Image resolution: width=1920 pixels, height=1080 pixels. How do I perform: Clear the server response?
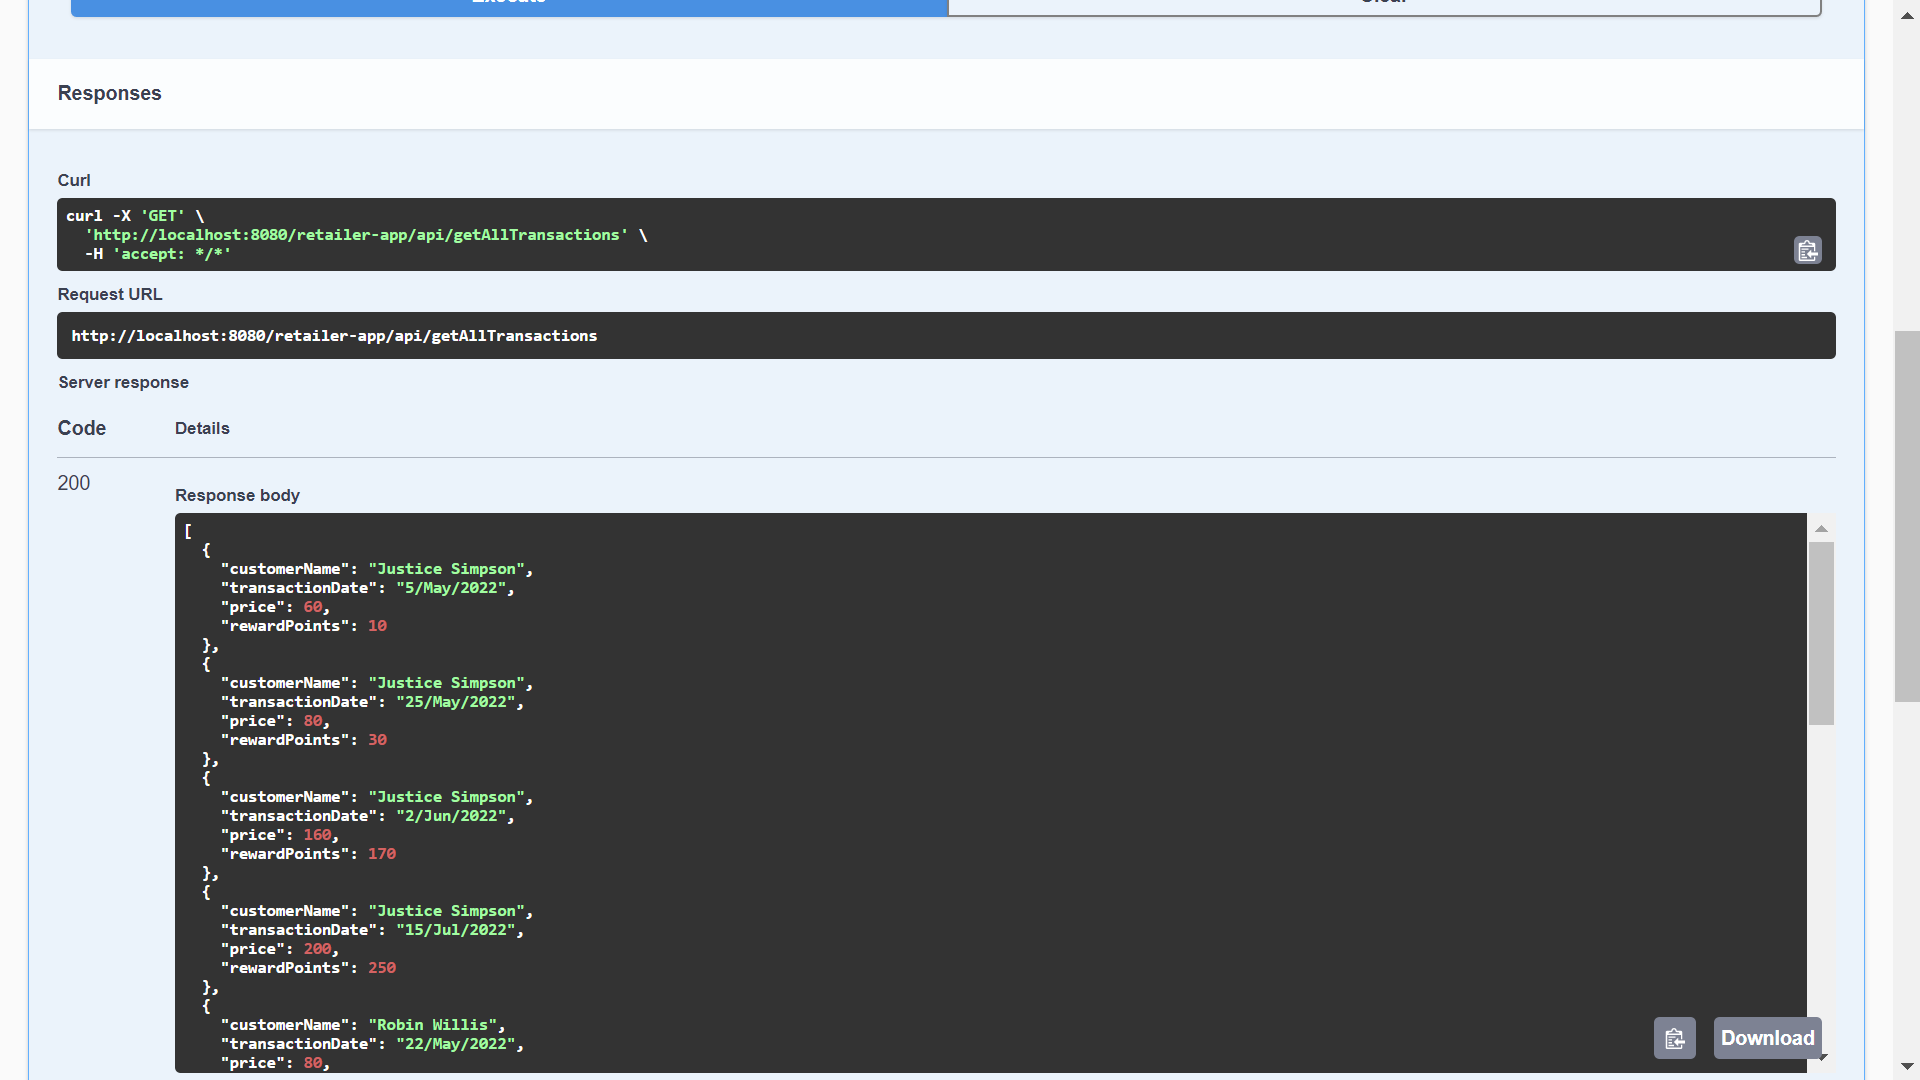1383,6
